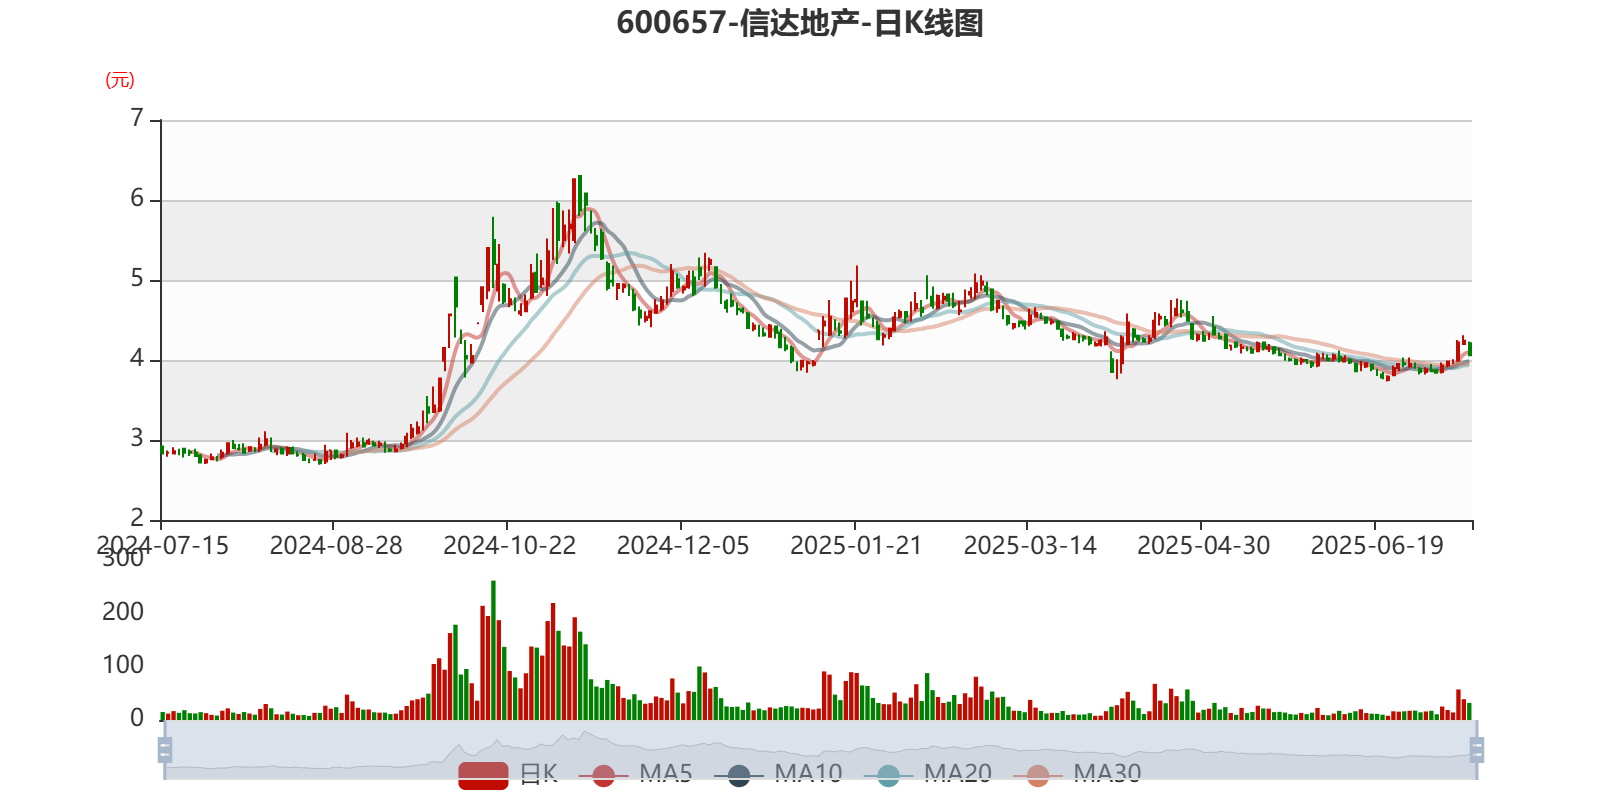1600x800 pixels.
Task: Click the volume axis label 200
Action: (123, 612)
